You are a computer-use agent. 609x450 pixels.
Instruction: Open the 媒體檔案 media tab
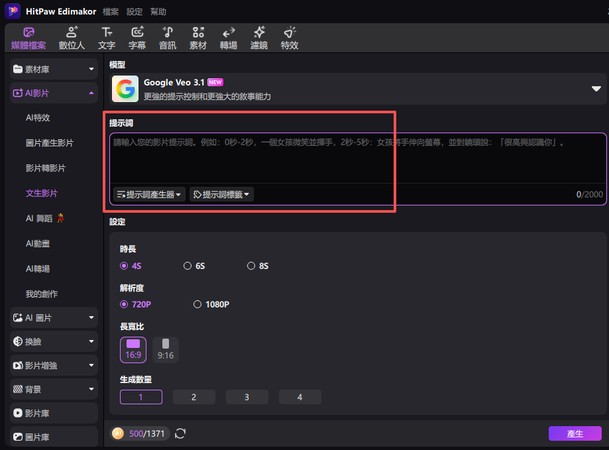pos(28,38)
